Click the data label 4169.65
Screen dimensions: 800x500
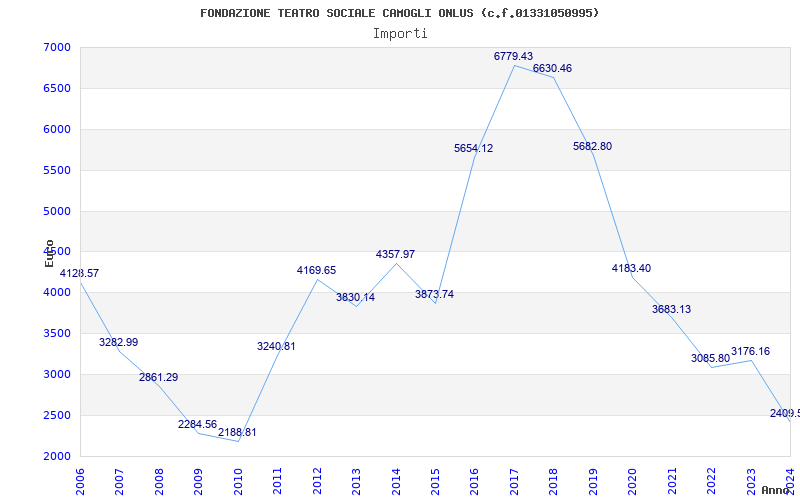[316, 270]
